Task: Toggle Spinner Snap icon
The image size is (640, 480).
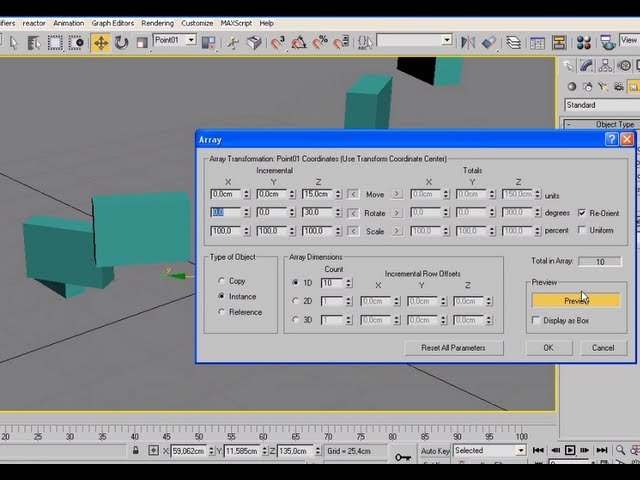Action: point(341,42)
